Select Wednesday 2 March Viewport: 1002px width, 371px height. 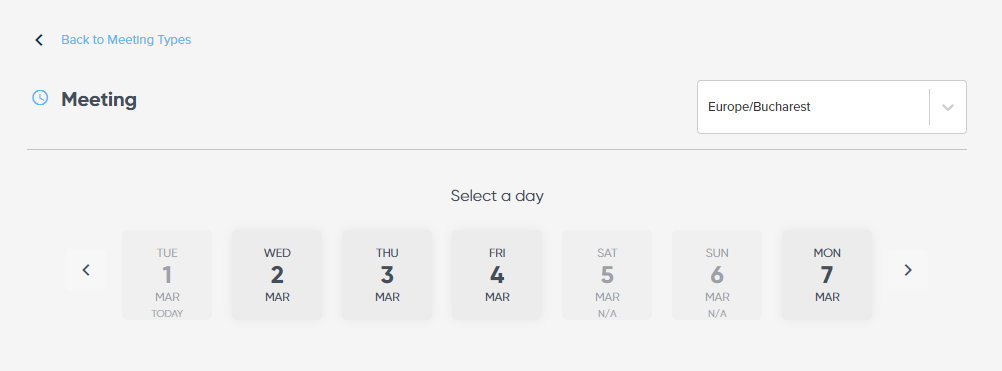click(x=277, y=275)
